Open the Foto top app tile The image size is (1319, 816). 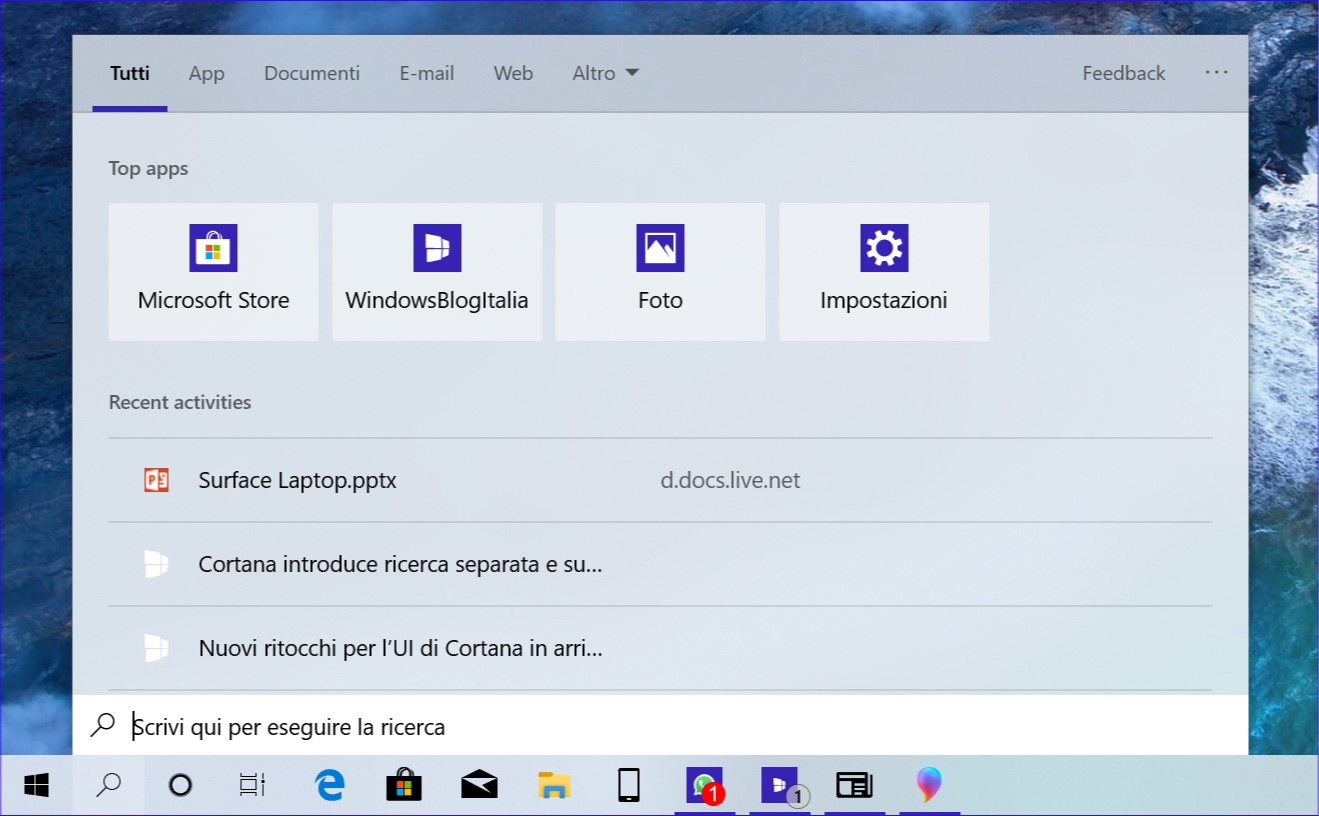[x=660, y=272]
